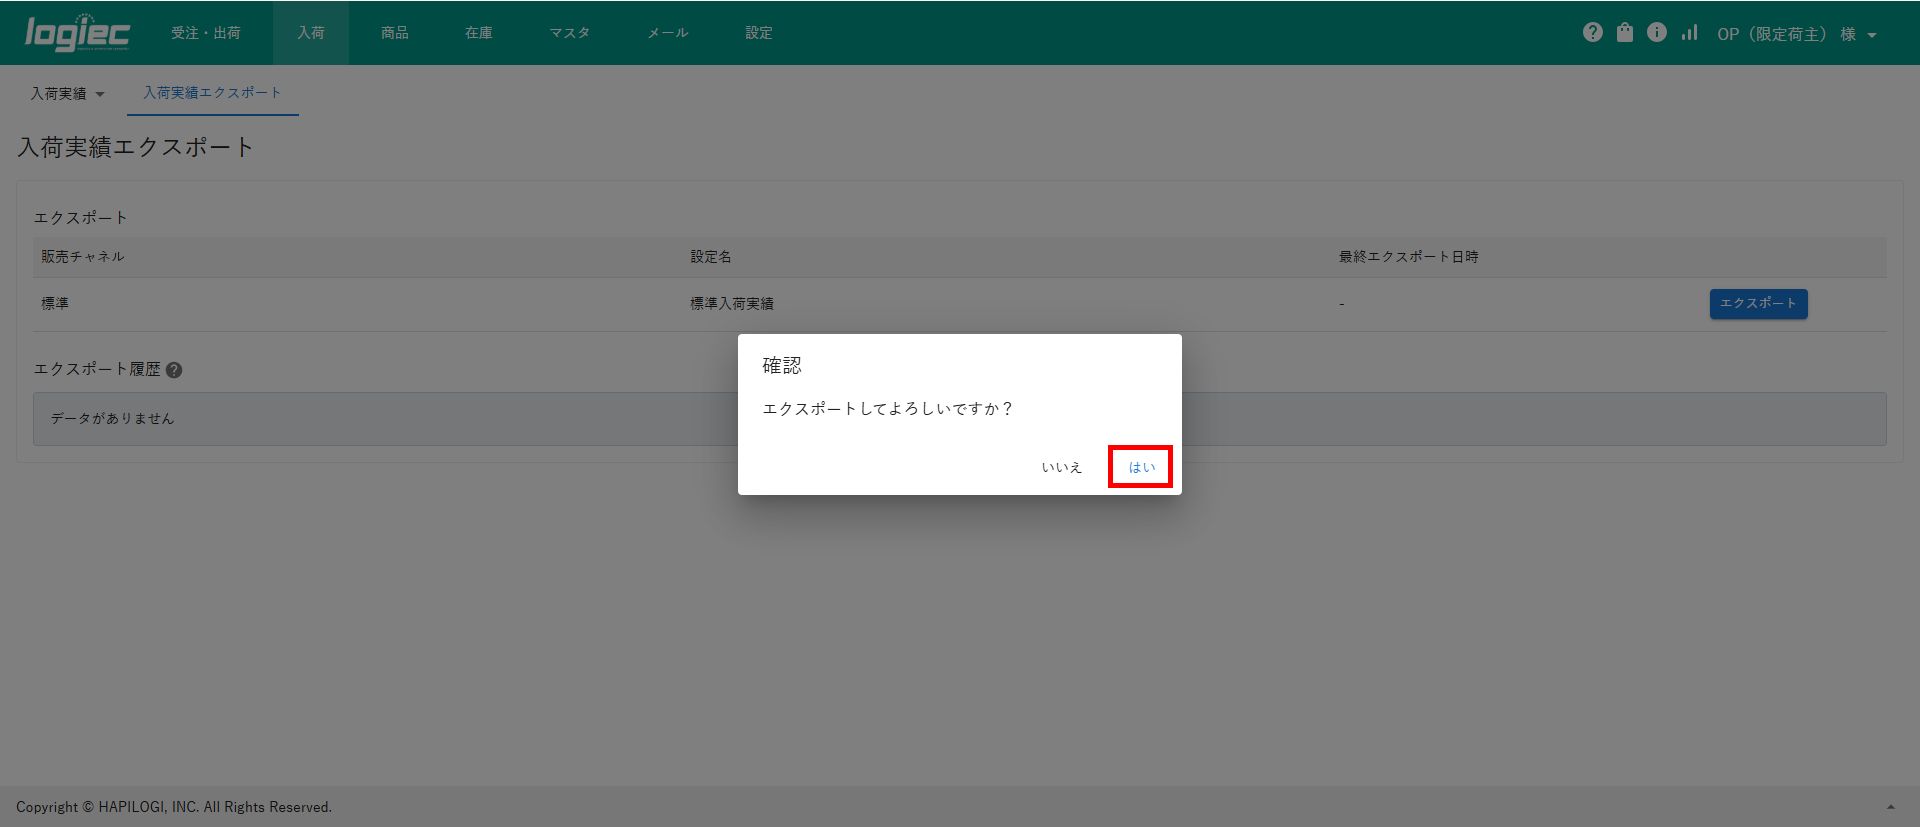Expand the 入荷実績 dropdown

click(67, 94)
